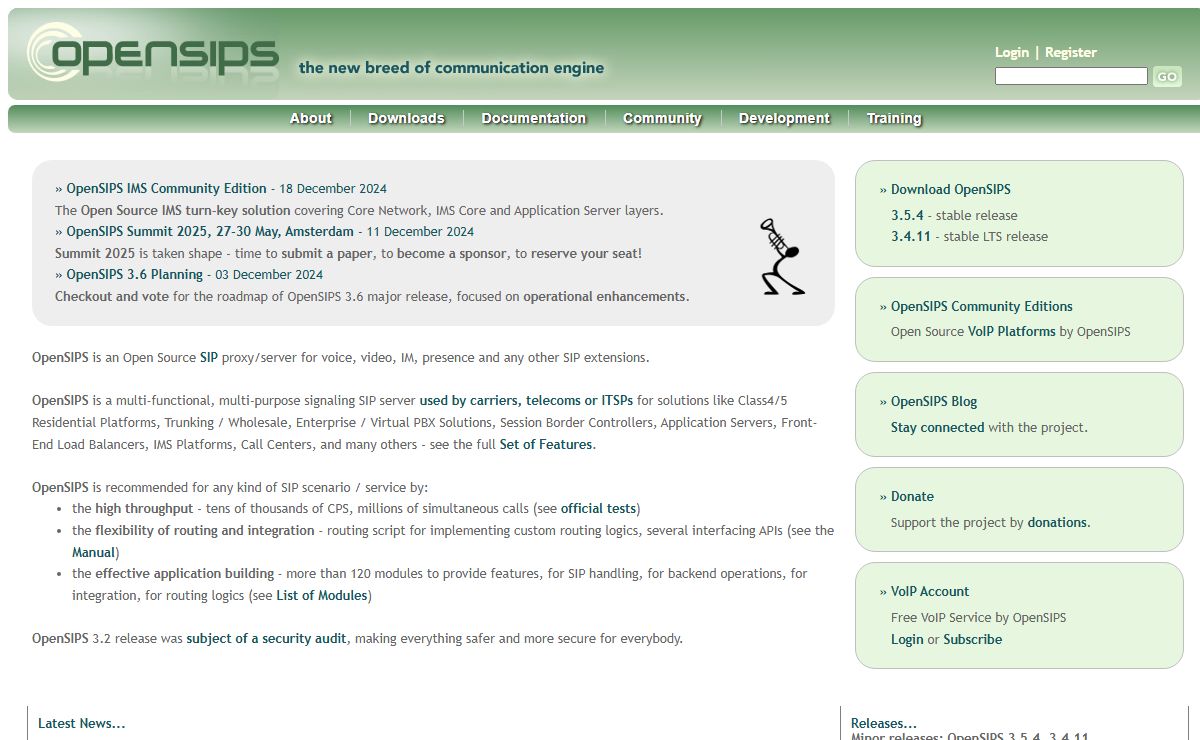Open the 'official tests' link

point(598,508)
